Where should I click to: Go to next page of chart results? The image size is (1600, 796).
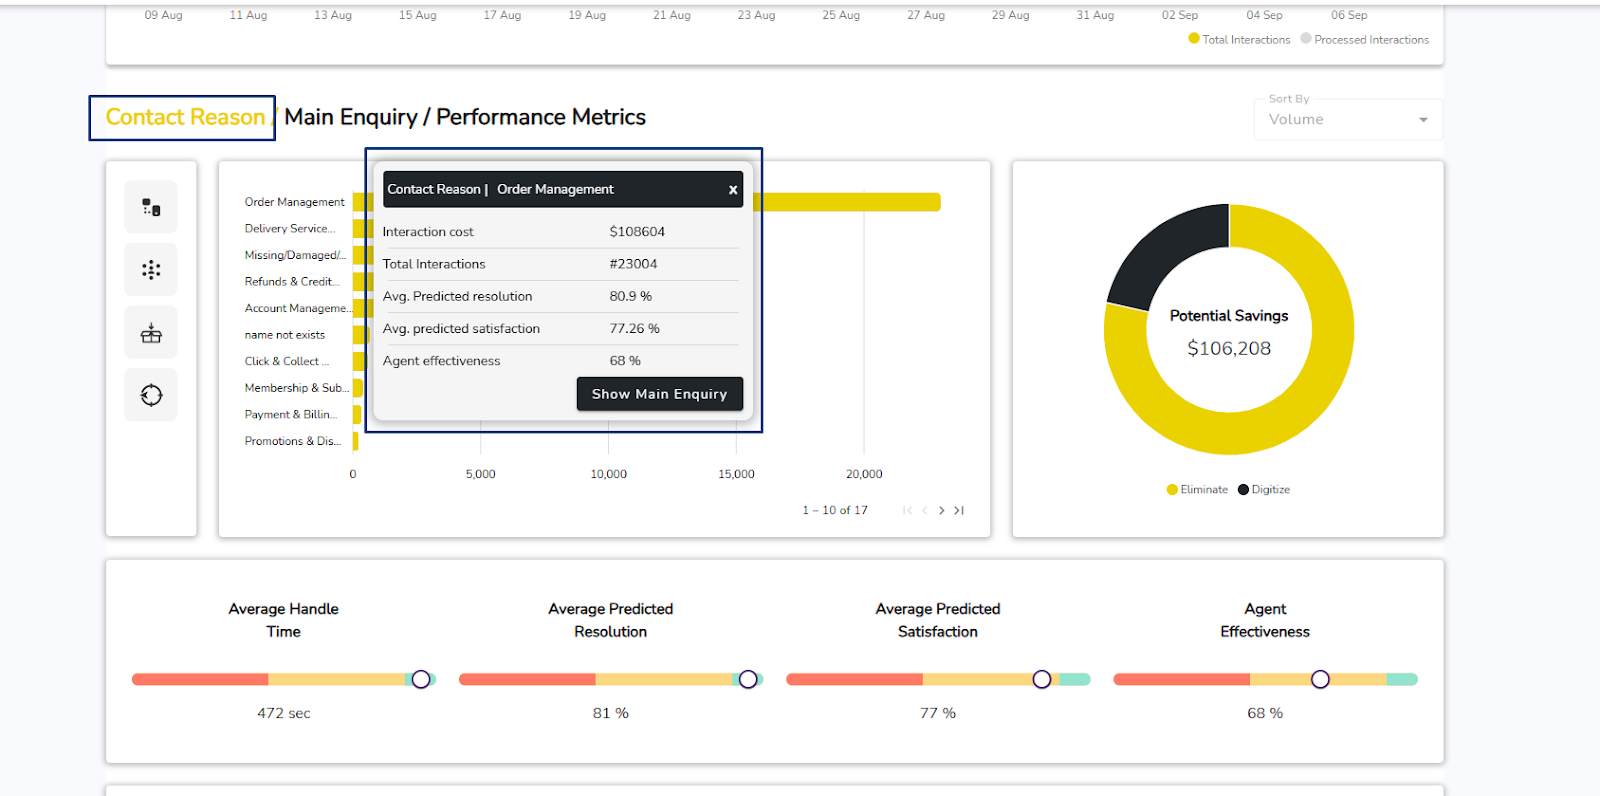[x=941, y=510]
